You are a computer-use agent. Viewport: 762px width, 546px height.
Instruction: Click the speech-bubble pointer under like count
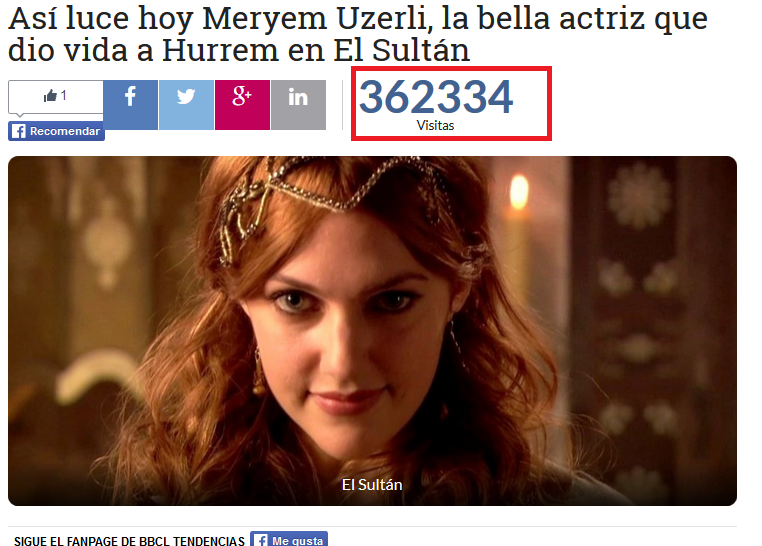pos(19,115)
